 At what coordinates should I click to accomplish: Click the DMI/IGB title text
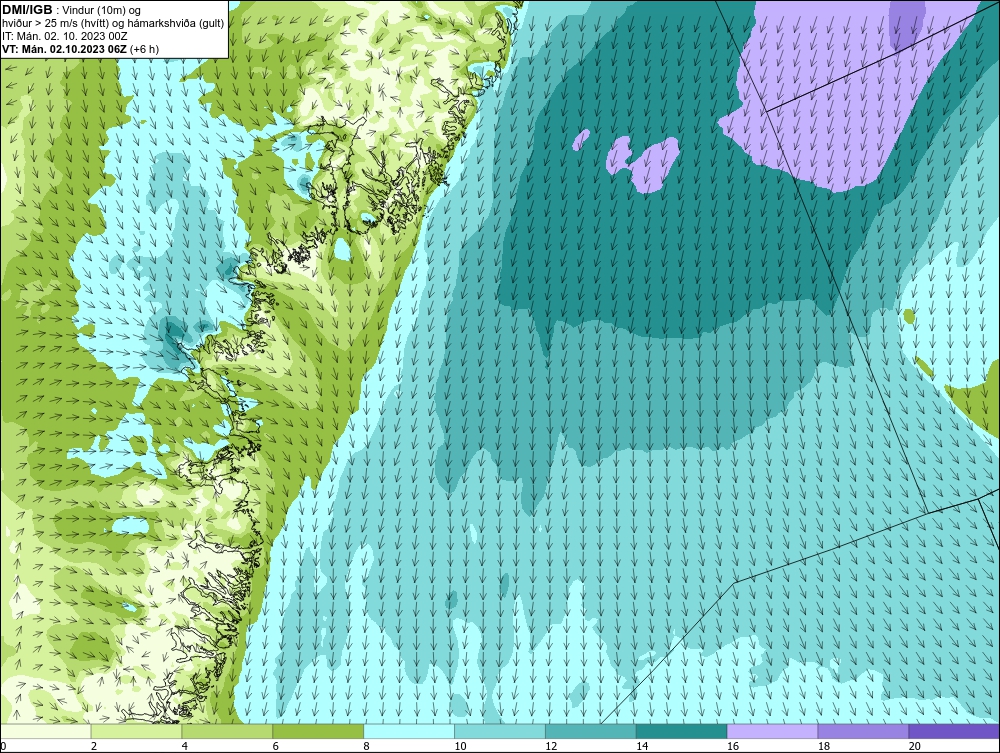pyautogui.click(x=27, y=10)
